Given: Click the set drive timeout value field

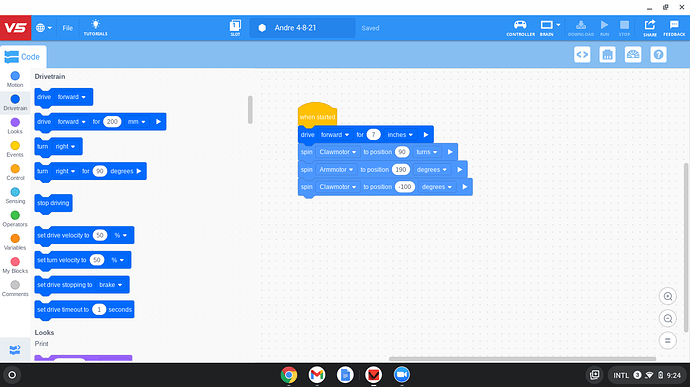Looking at the screenshot, I should tap(99, 310).
